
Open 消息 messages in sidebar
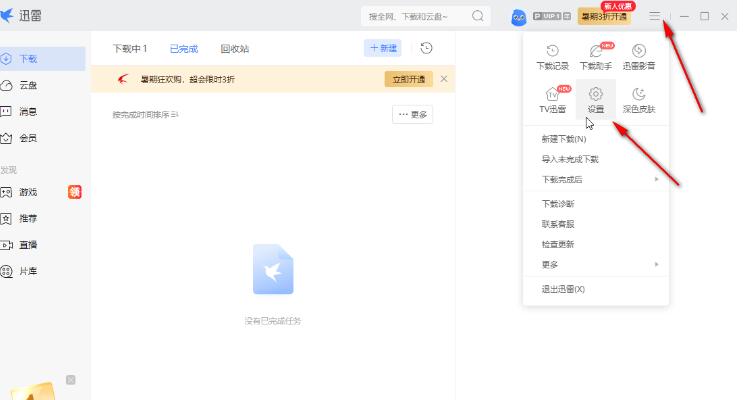click(x=43, y=112)
